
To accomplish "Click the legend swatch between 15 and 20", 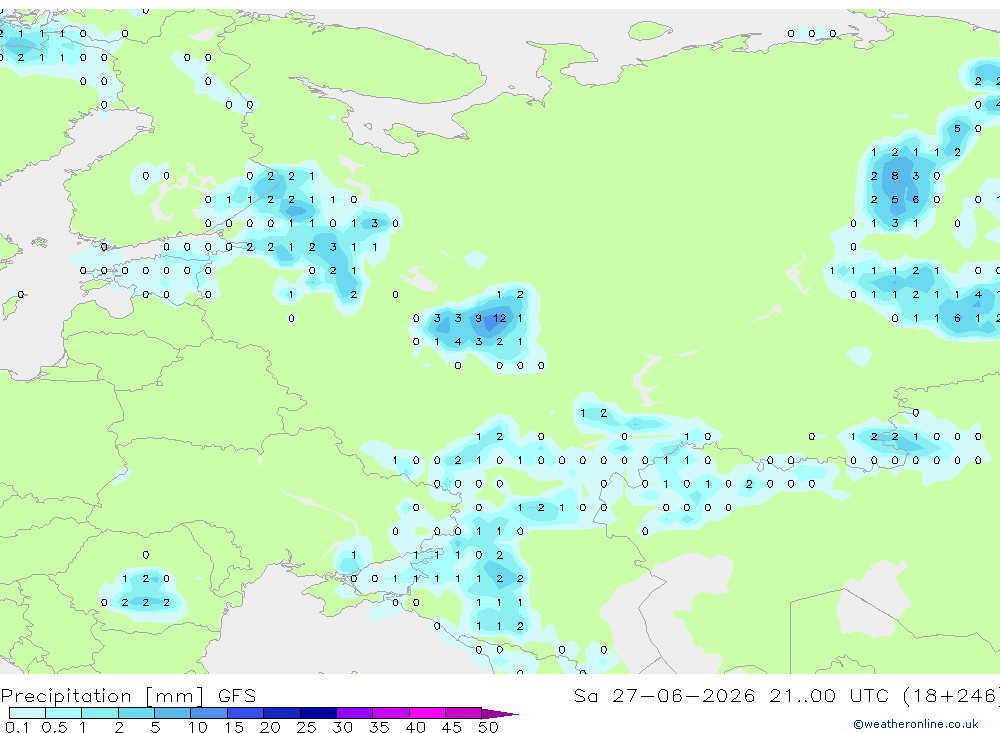I will [x=245, y=713].
